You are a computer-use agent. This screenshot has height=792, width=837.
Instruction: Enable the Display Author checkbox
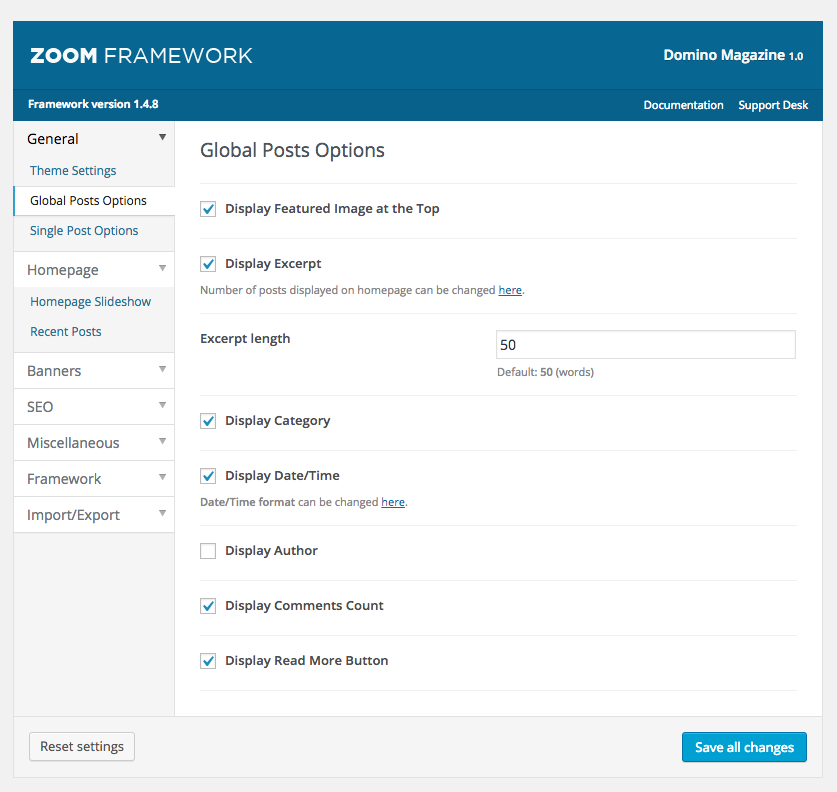208,551
